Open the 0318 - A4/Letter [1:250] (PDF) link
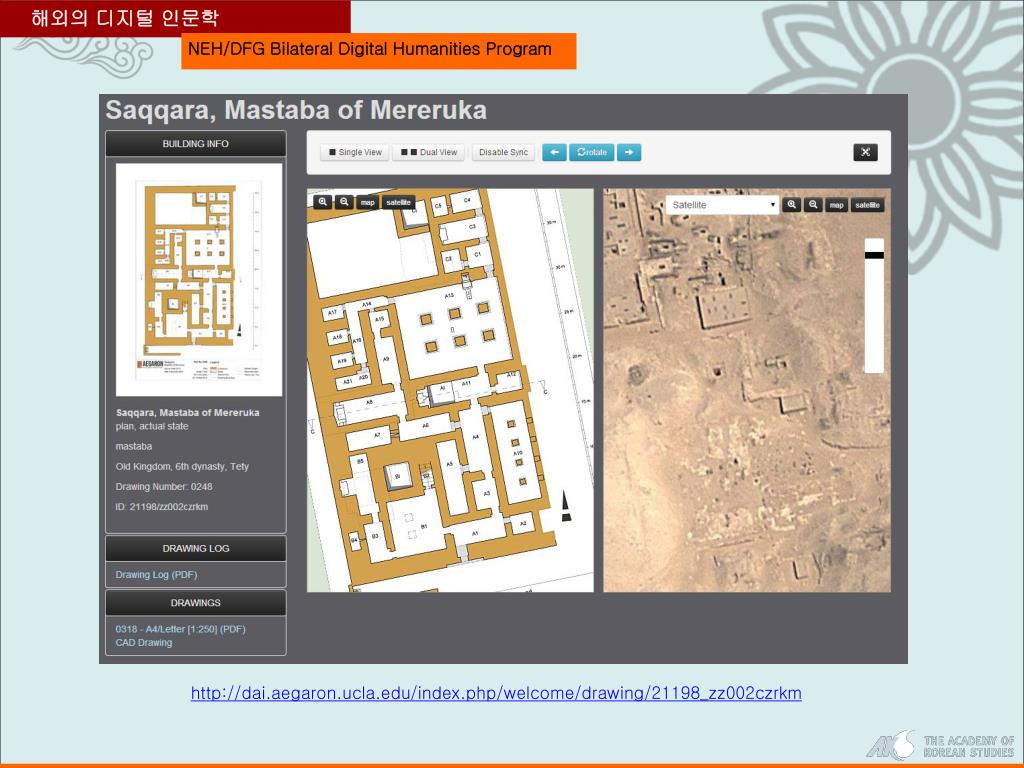This screenshot has height=768, width=1024. tap(180, 629)
